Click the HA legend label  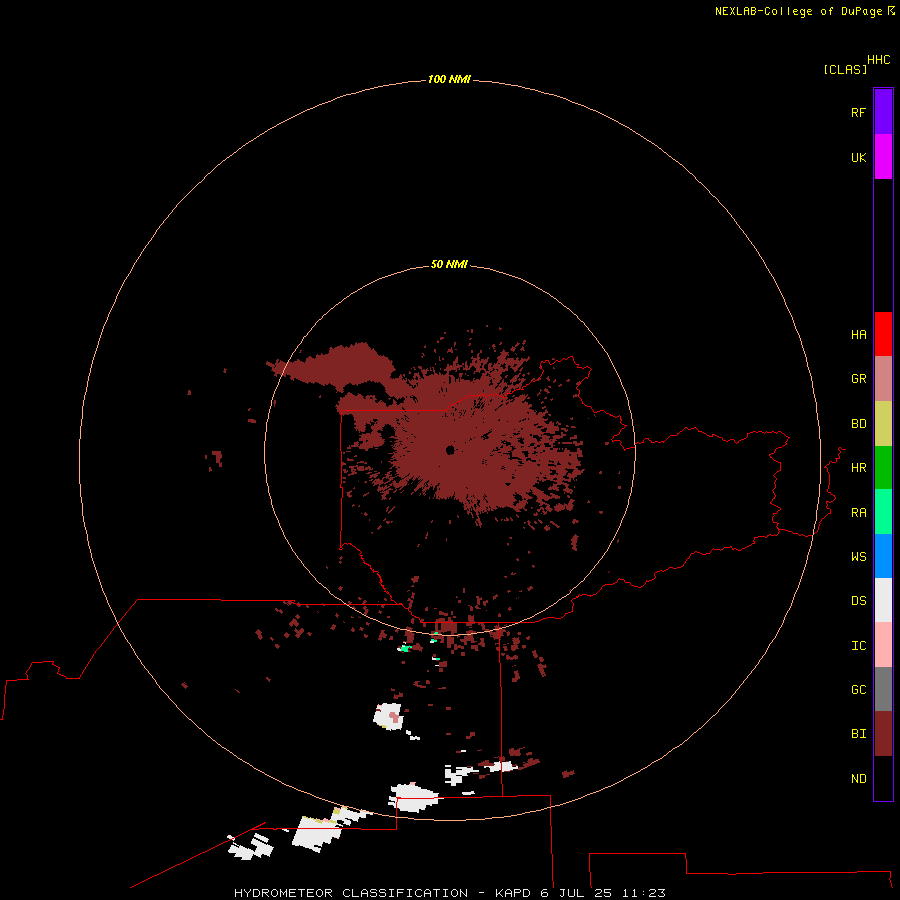click(858, 335)
